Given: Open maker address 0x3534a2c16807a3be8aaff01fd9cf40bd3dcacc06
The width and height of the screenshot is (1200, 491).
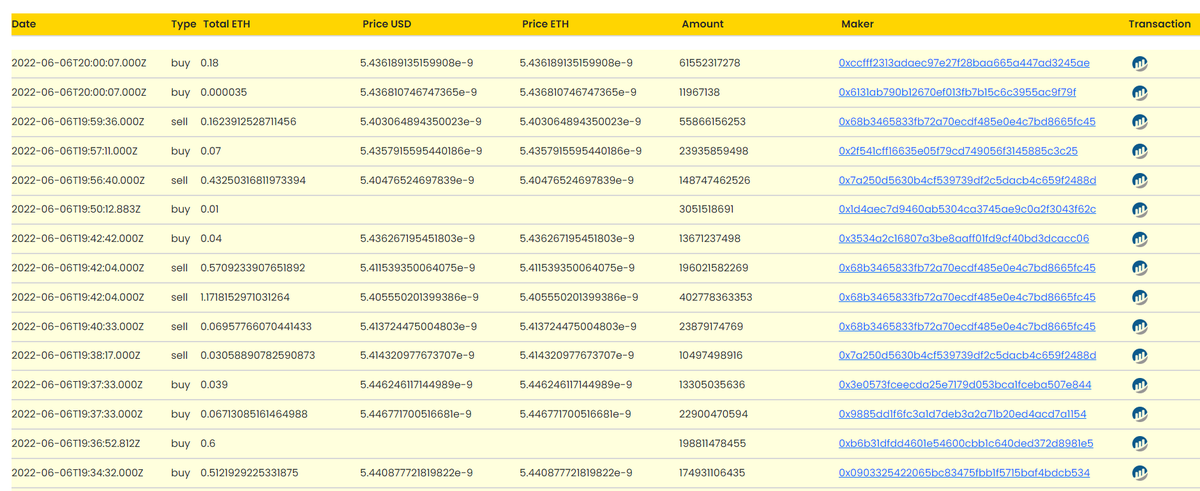Looking at the screenshot, I should click(964, 239).
